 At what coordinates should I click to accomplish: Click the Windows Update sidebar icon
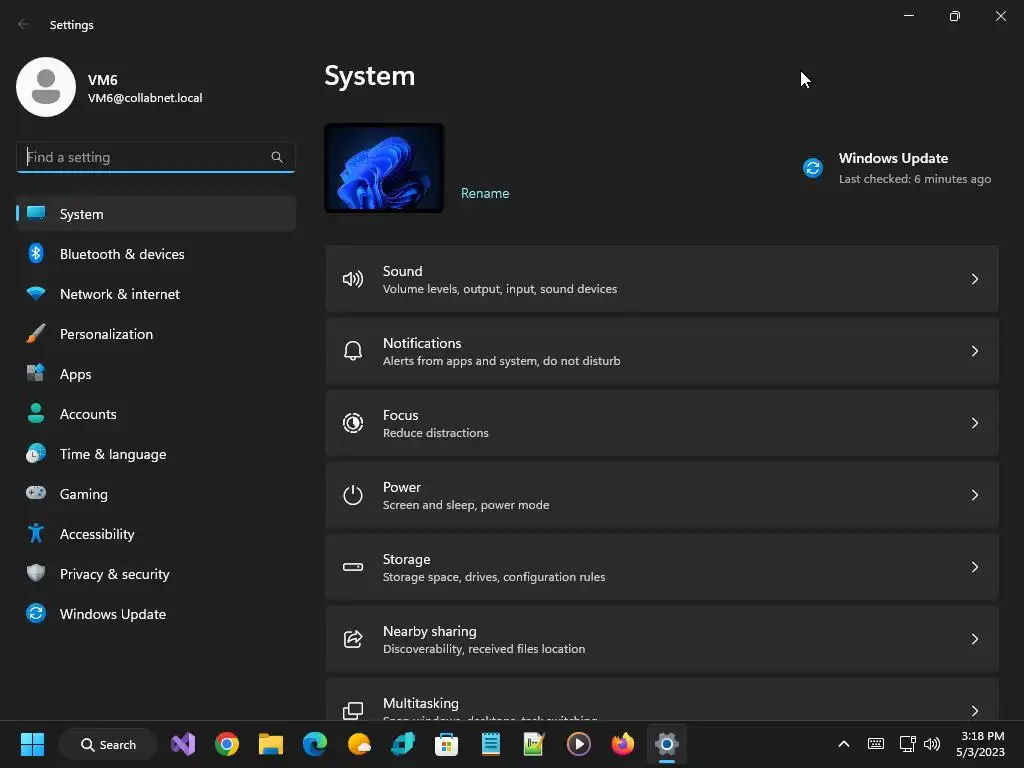coord(36,613)
